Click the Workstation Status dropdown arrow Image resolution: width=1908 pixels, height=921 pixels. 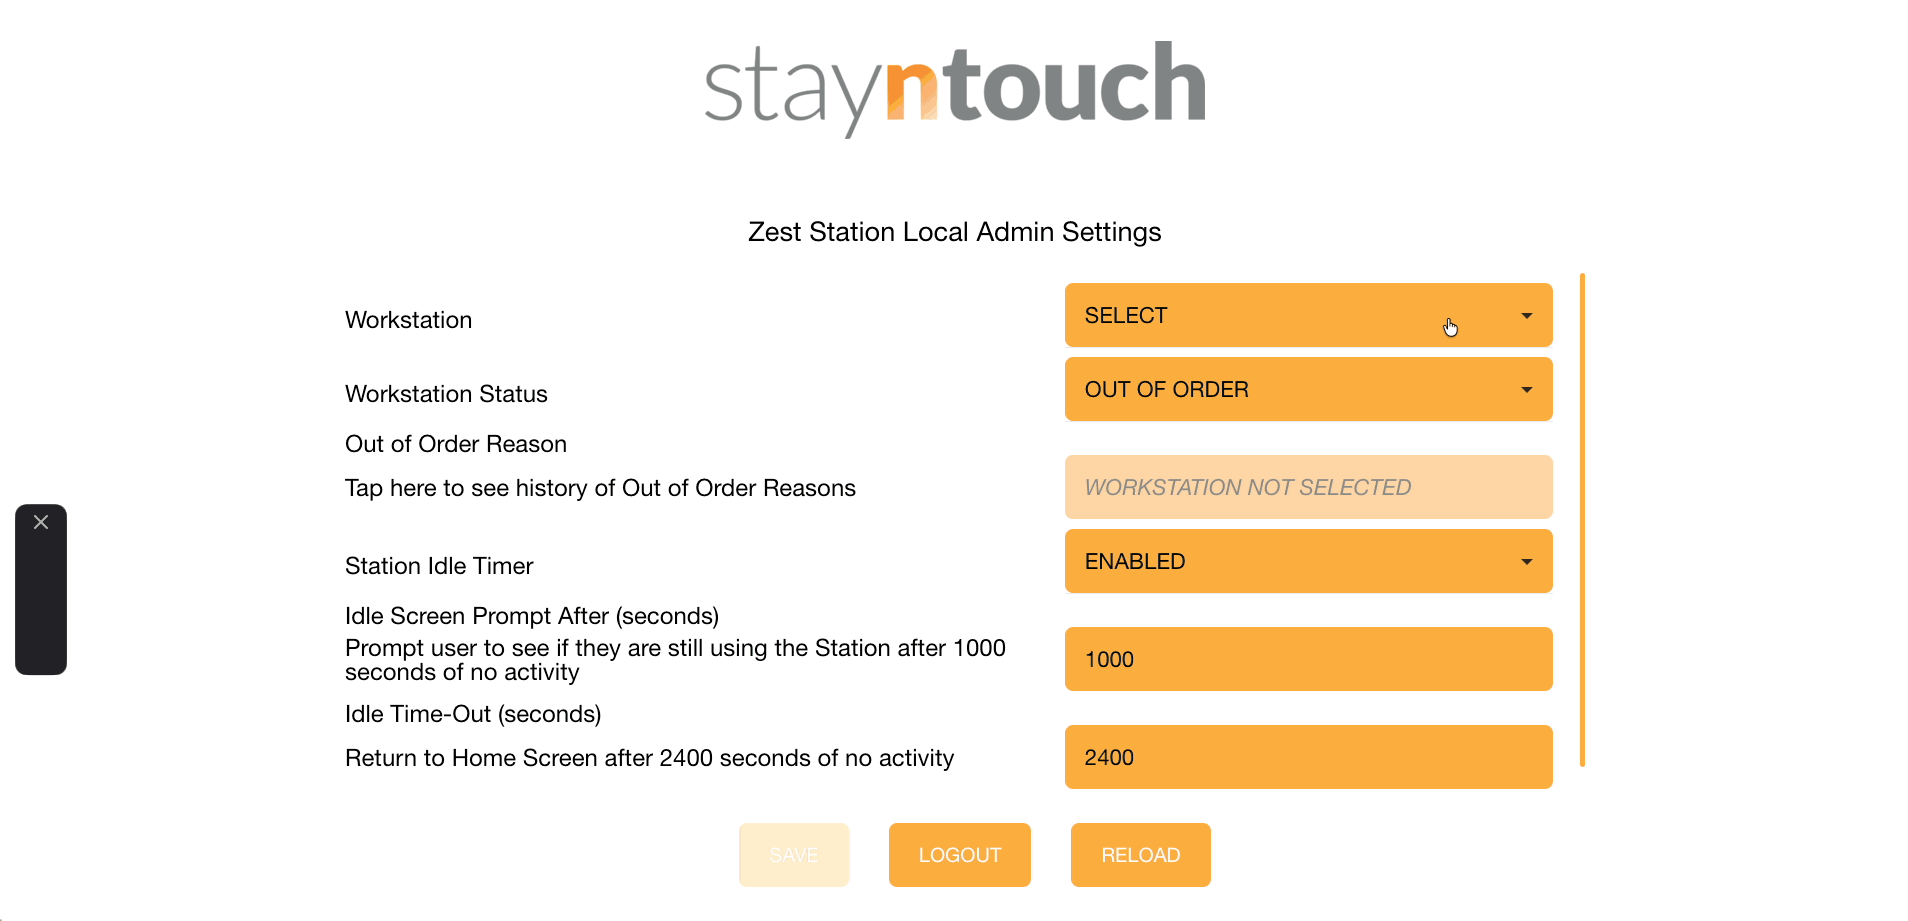[1526, 390]
